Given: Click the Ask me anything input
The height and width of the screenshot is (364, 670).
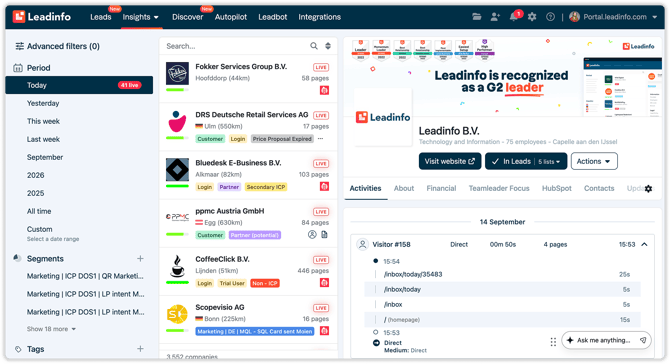Looking at the screenshot, I should pyautogui.click(x=603, y=340).
